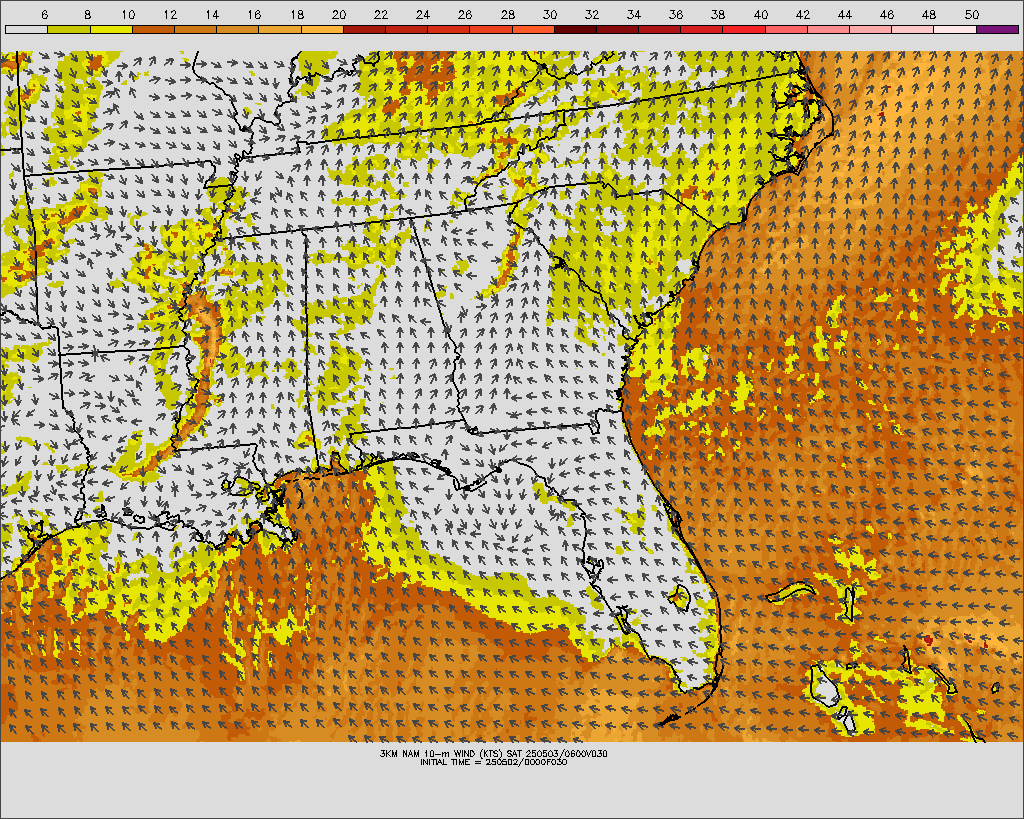1024x819 pixels.
Task: Click the legend swatch between 16 and 18
Action: tap(280, 30)
